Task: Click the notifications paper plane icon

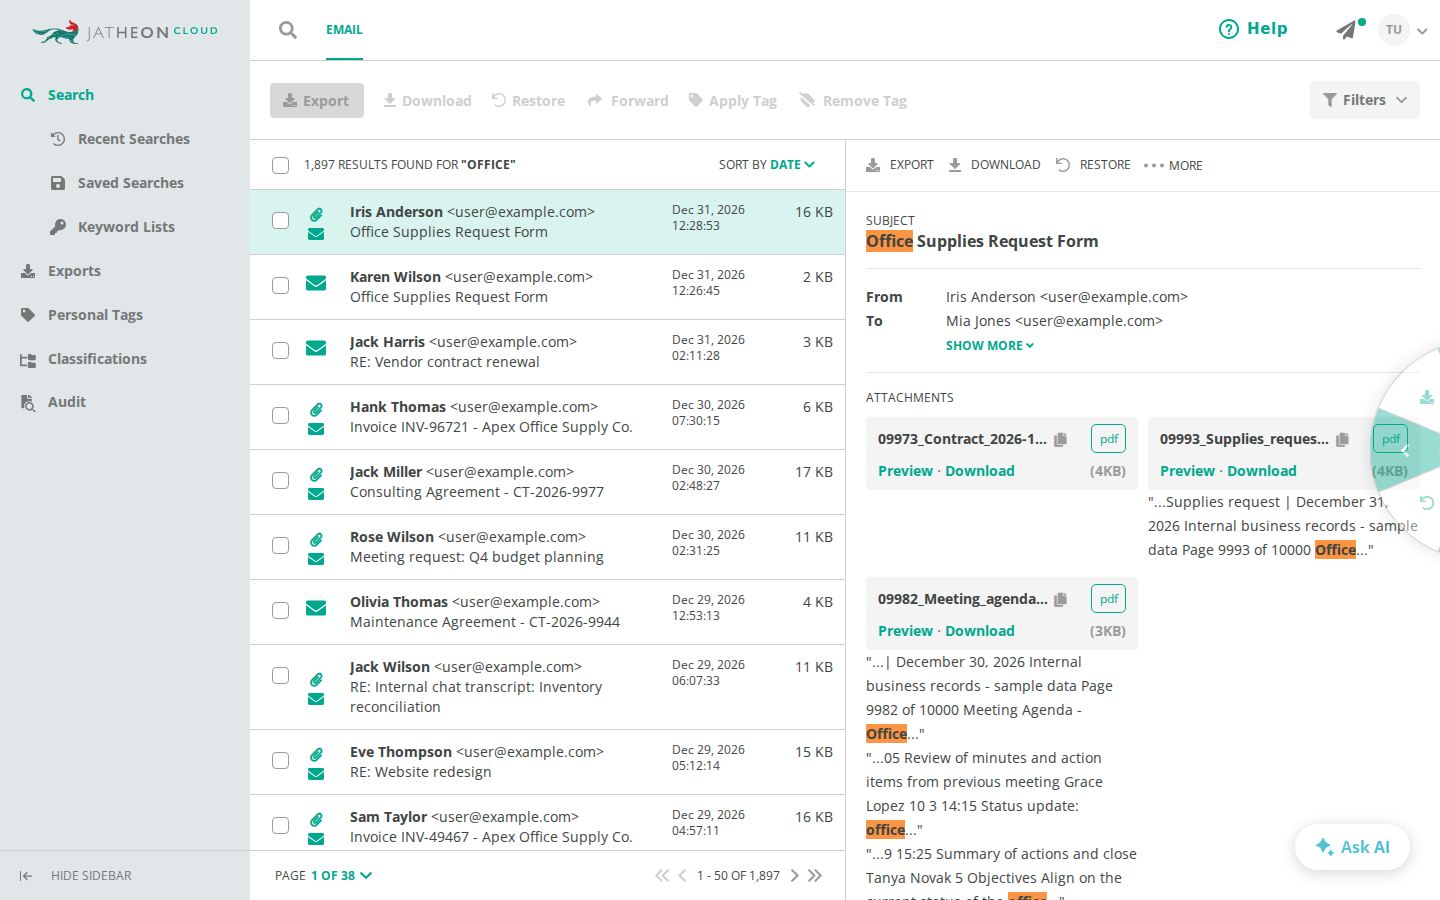Action: pos(1348,29)
